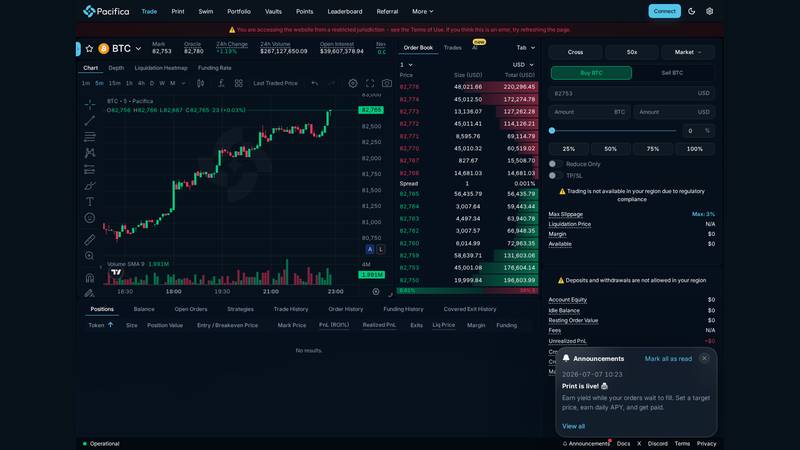Set amount to 25%
This screenshot has width=800, height=450.
tap(568, 149)
